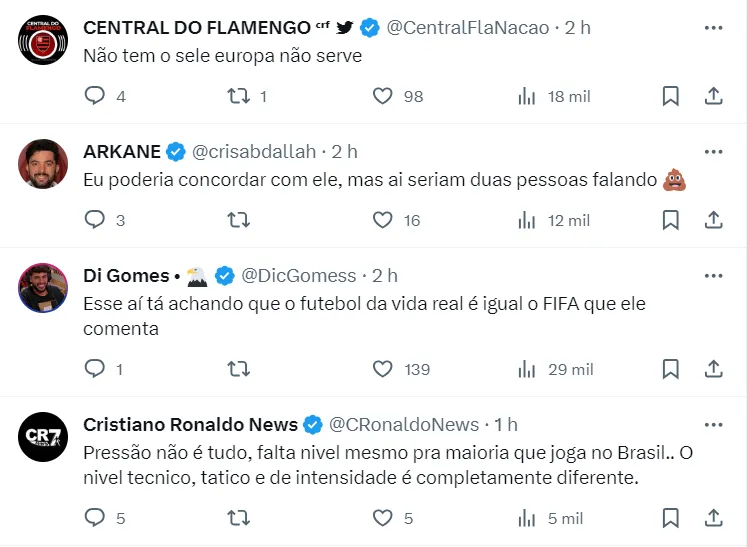
Task: Share the Cristiano Ronaldo News tweet
Action: 714,518
